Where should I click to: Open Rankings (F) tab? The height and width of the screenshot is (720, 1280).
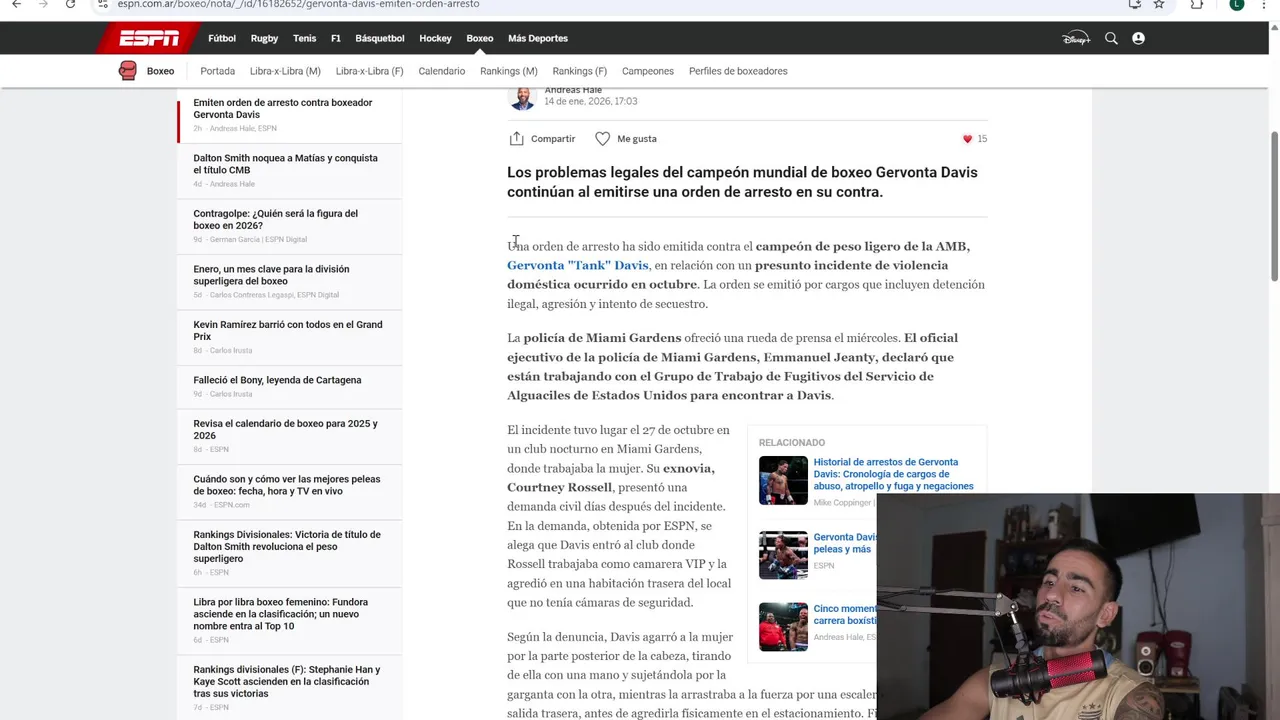[579, 71]
